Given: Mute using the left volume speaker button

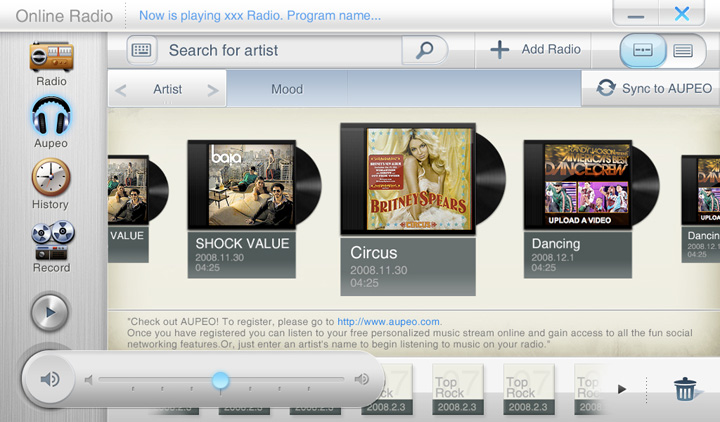Looking at the screenshot, I should click(50, 379).
